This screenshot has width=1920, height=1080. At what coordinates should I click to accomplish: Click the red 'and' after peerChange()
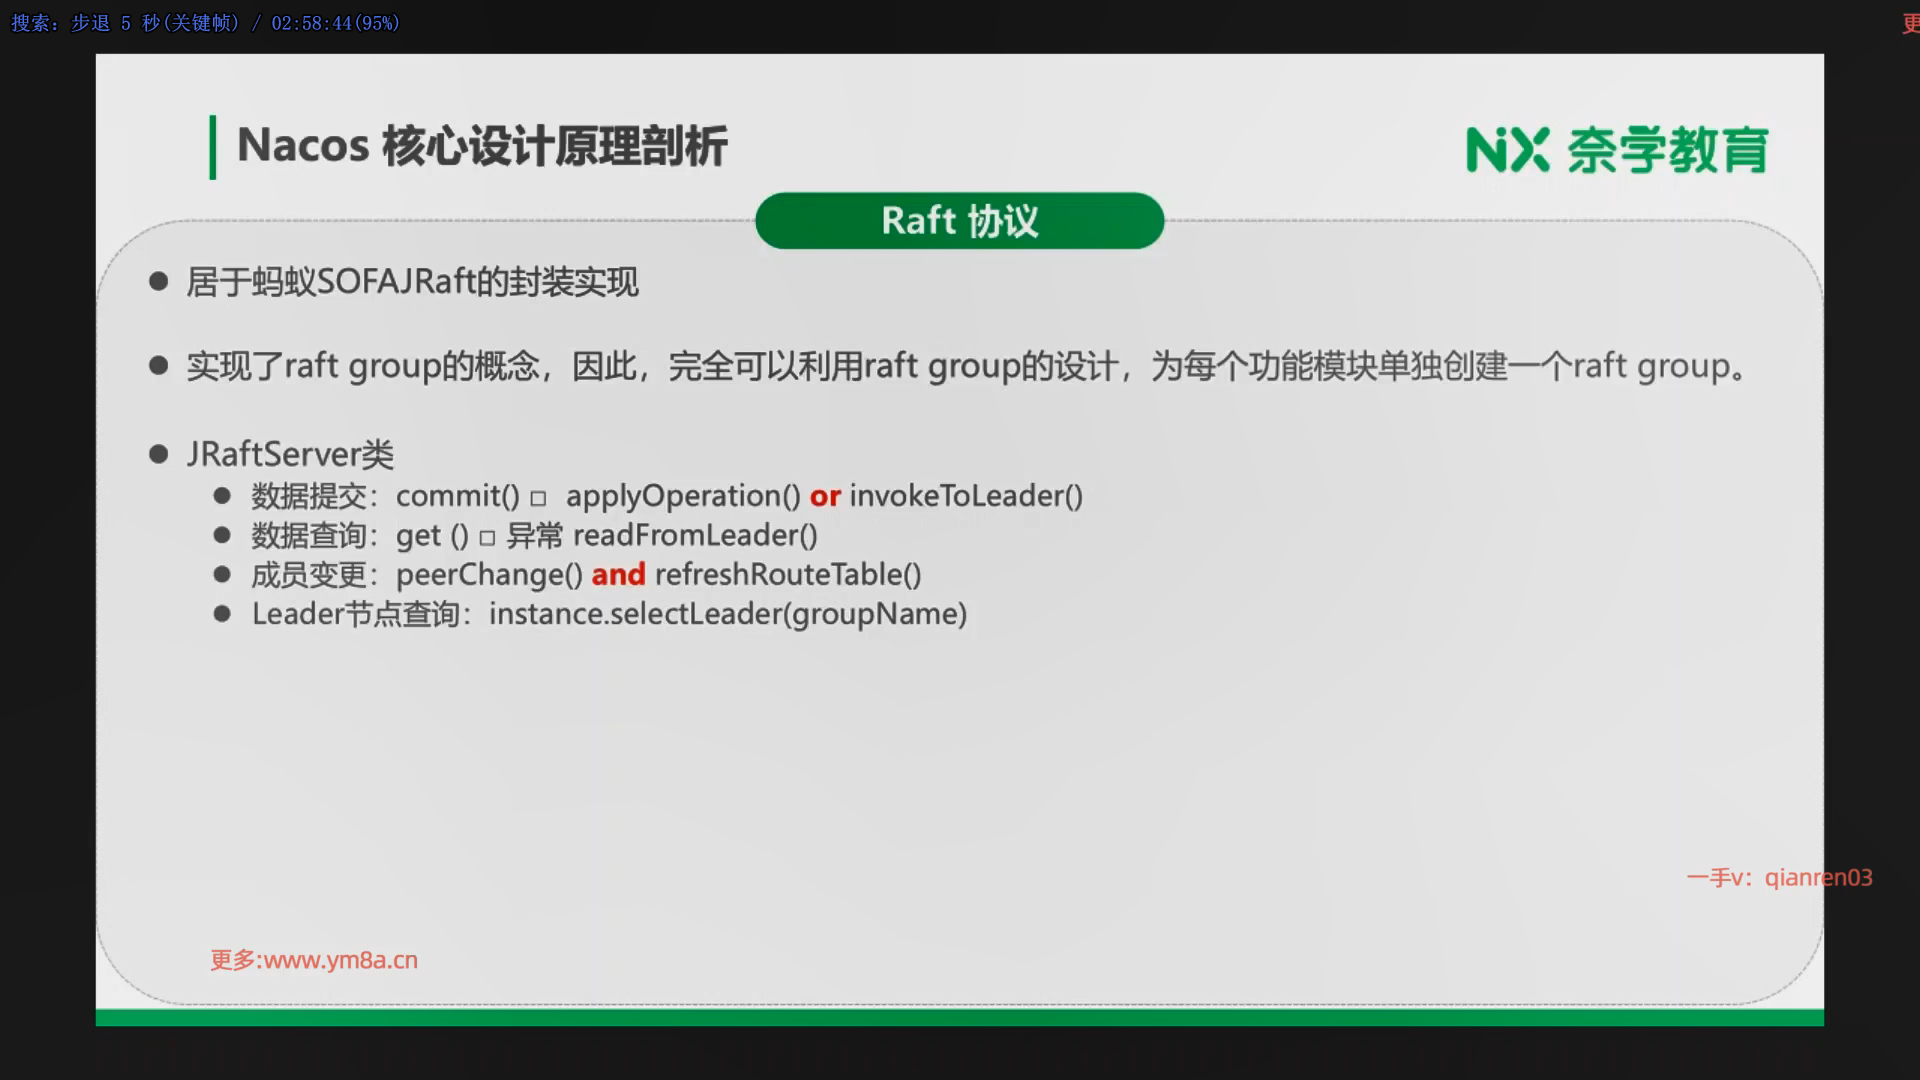(x=618, y=575)
